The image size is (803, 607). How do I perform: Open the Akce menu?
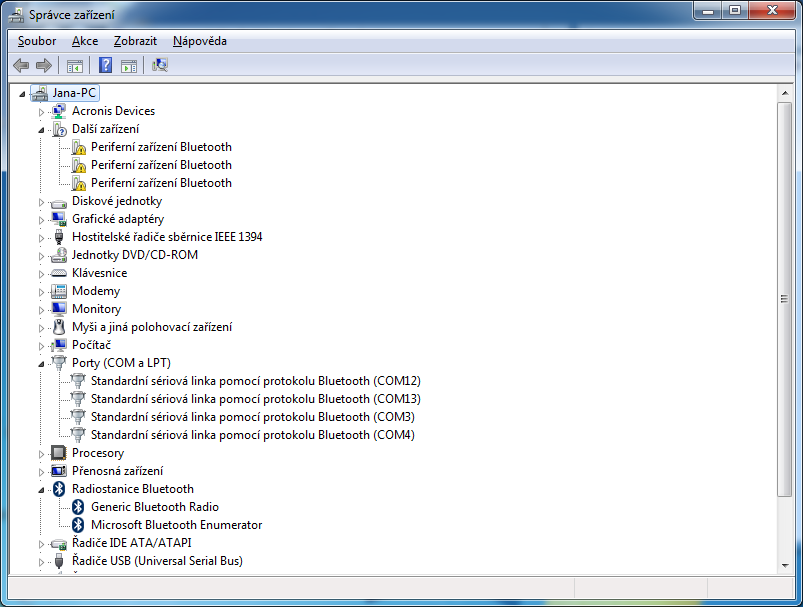(x=85, y=41)
